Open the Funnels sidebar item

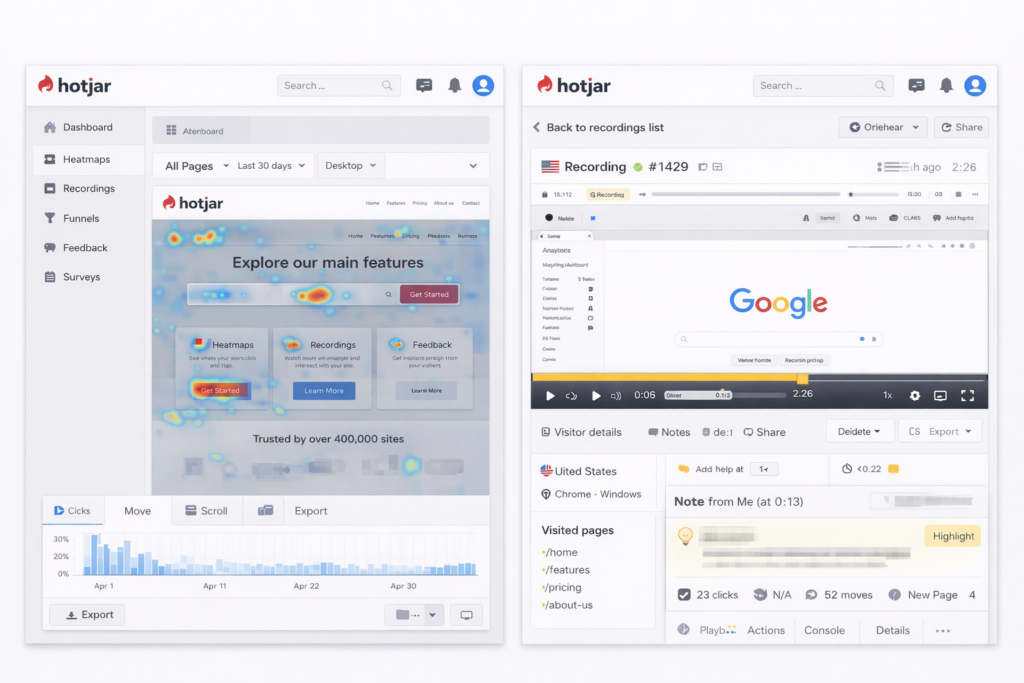(80, 218)
